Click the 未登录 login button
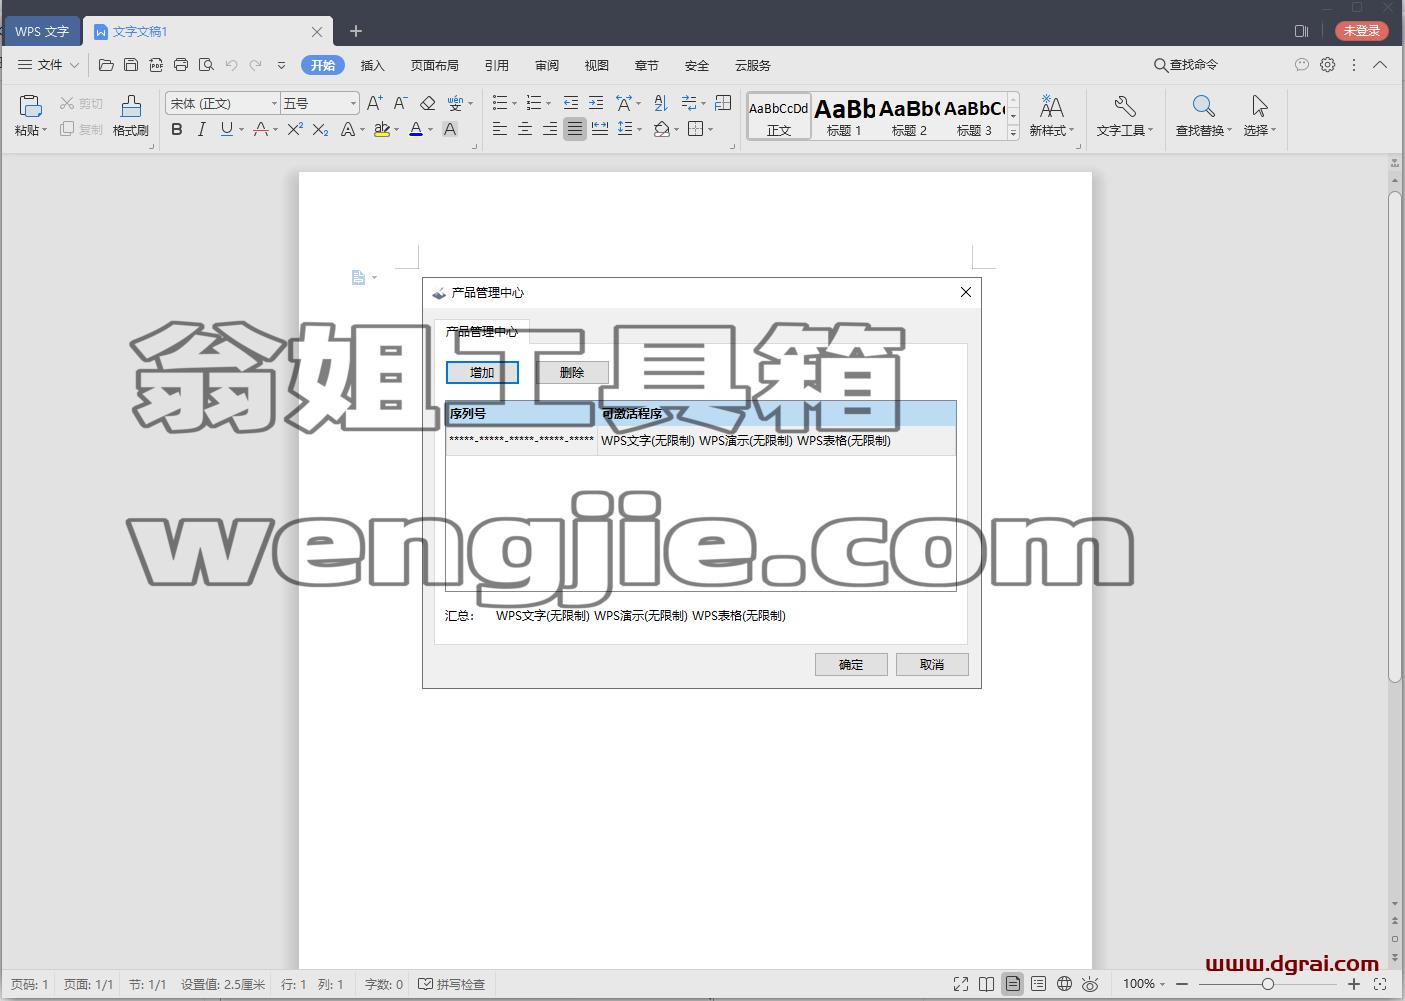1405x1001 pixels. (1362, 31)
